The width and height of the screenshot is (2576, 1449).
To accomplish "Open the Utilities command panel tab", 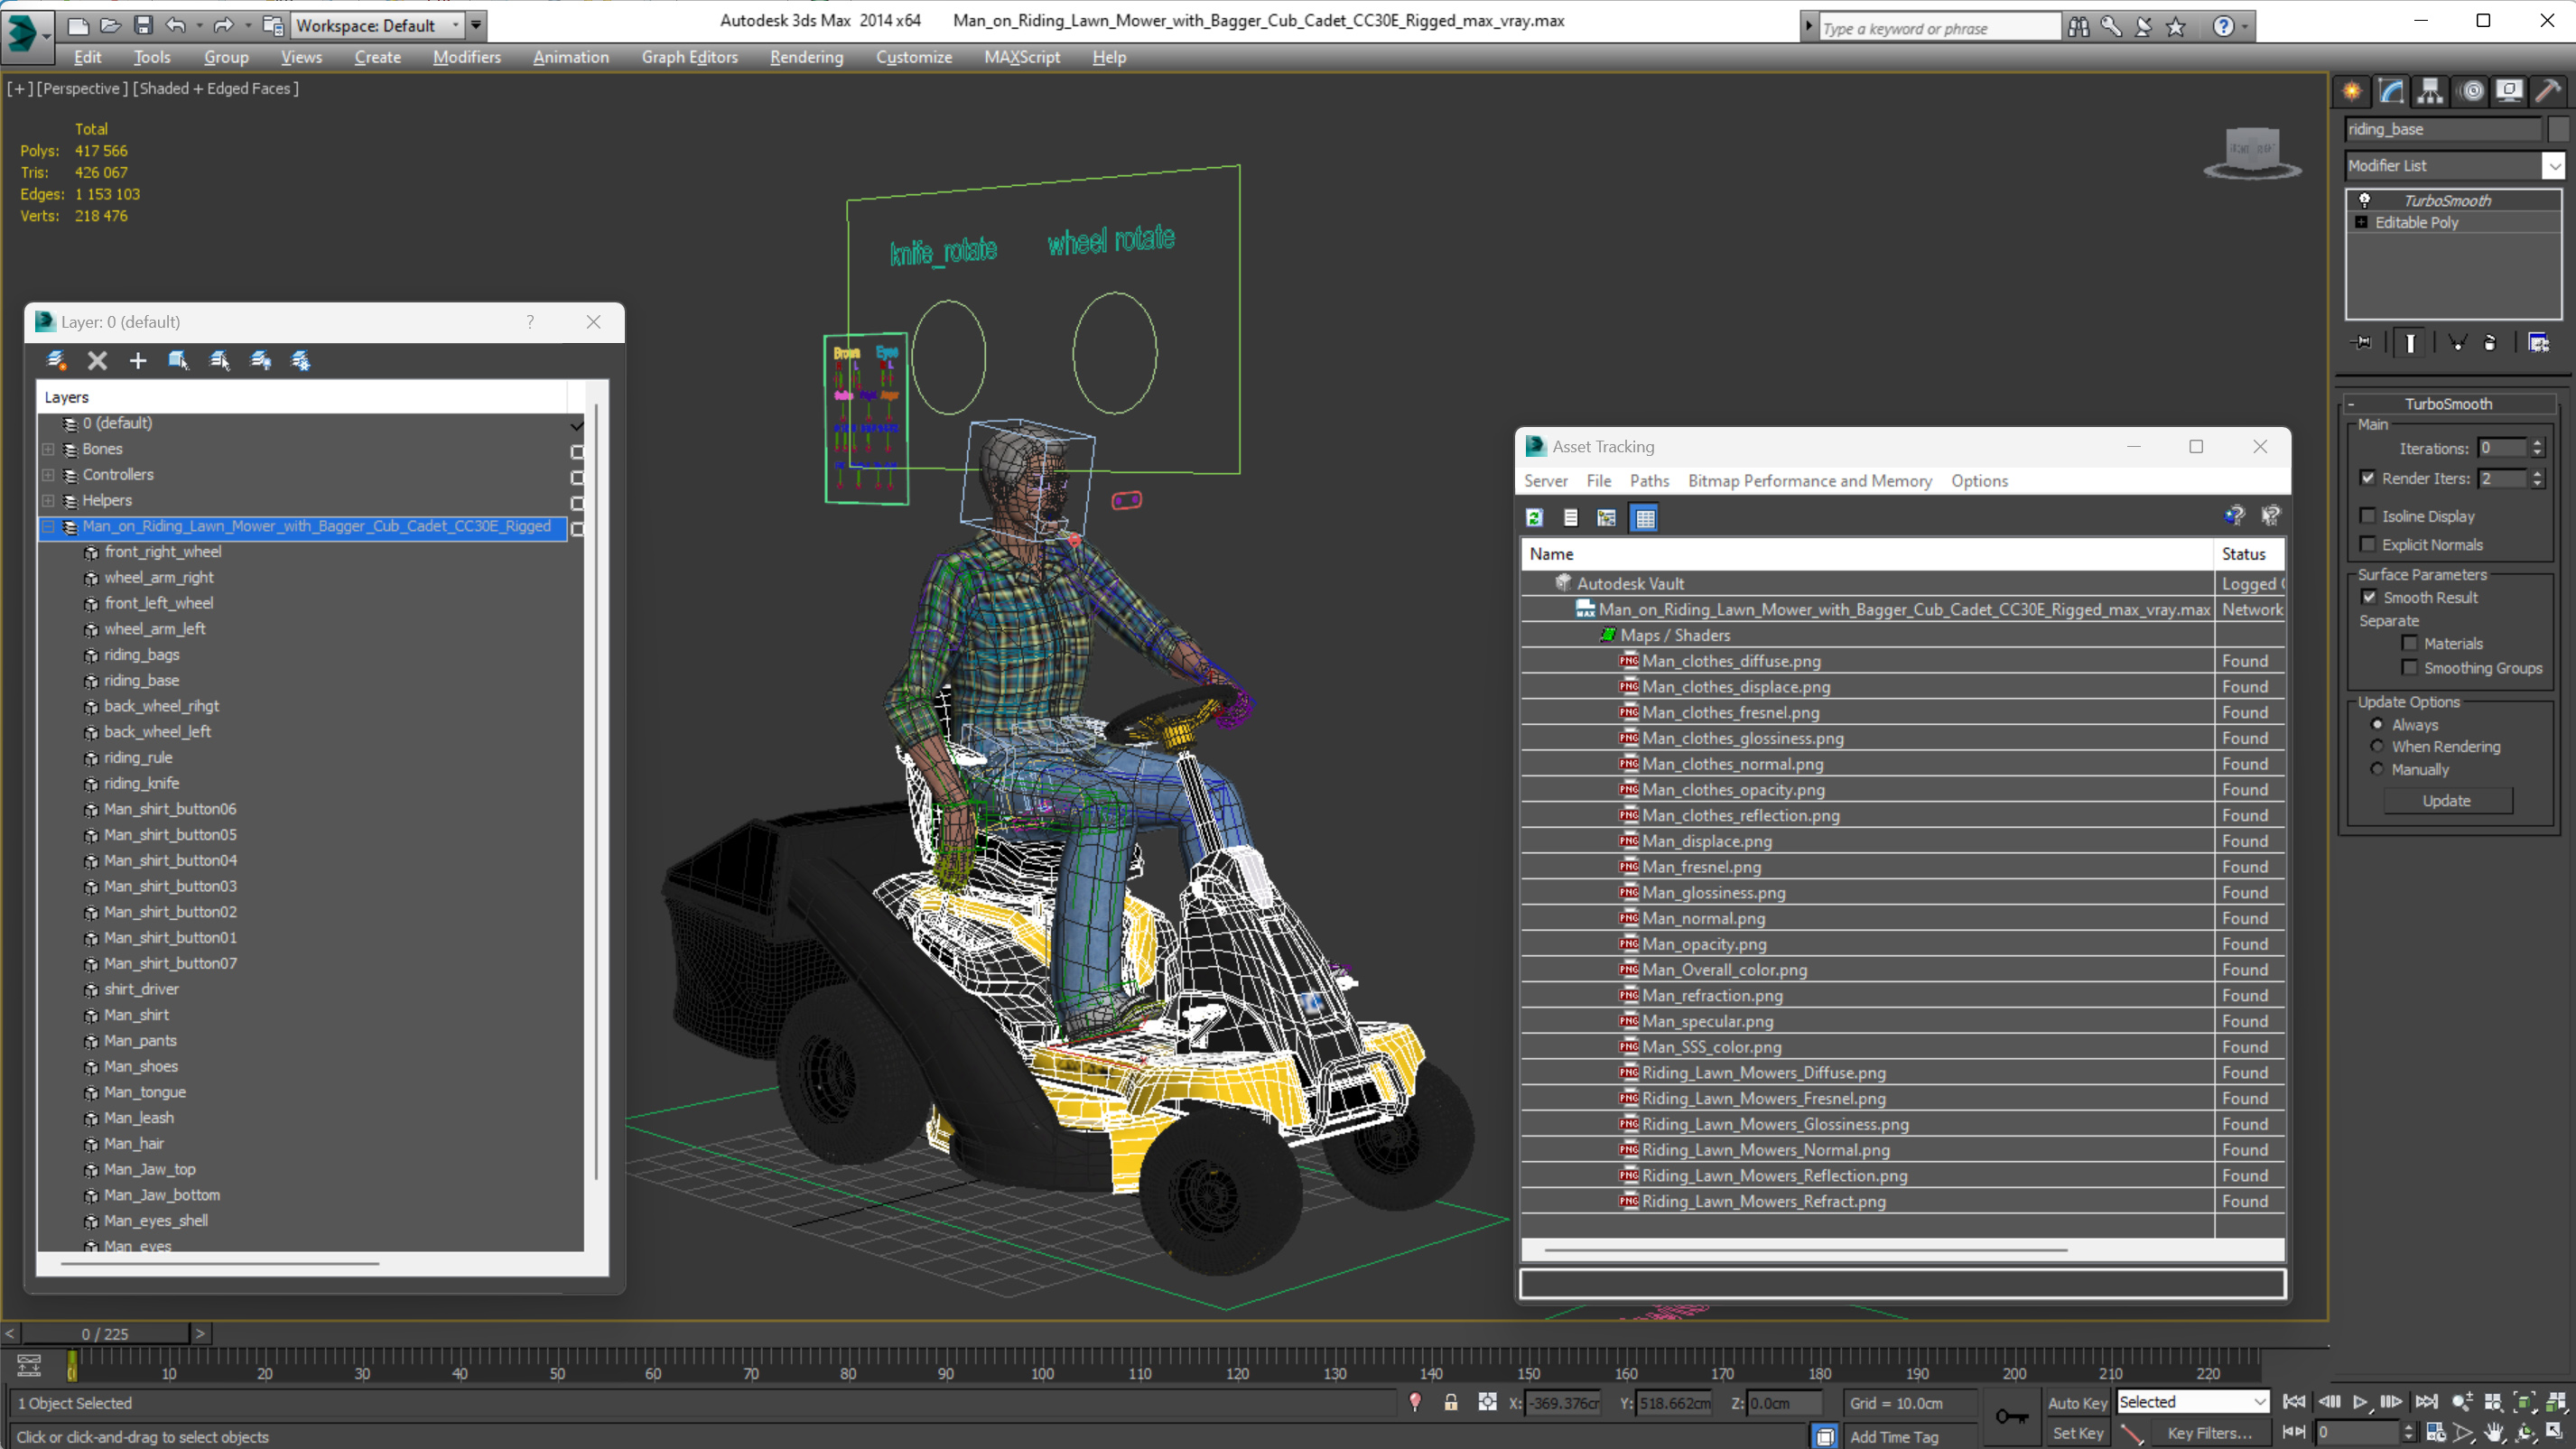I will 2548,91.
